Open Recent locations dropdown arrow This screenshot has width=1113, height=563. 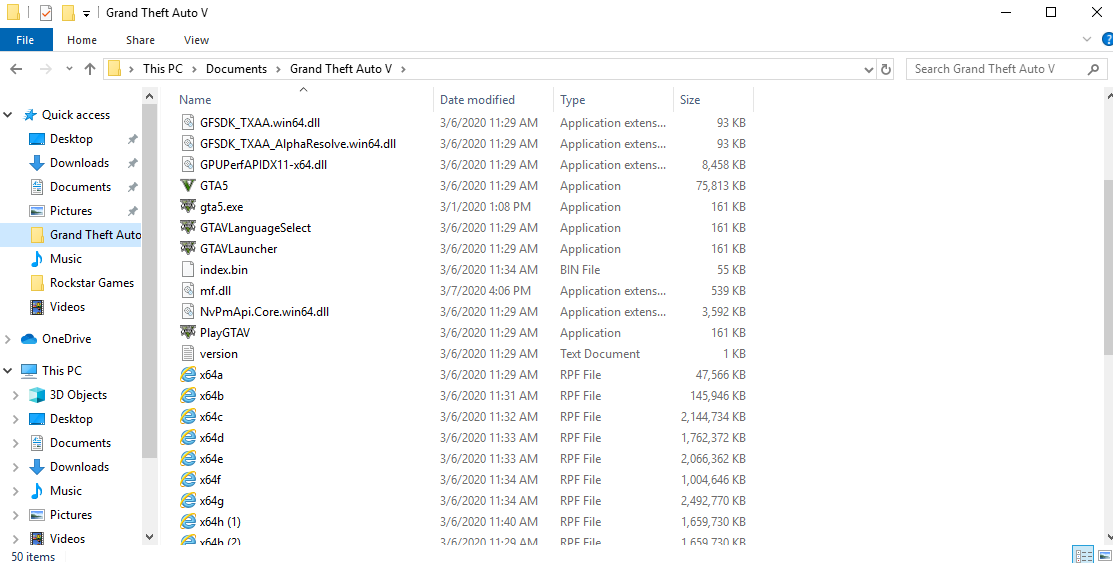pos(69,69)
